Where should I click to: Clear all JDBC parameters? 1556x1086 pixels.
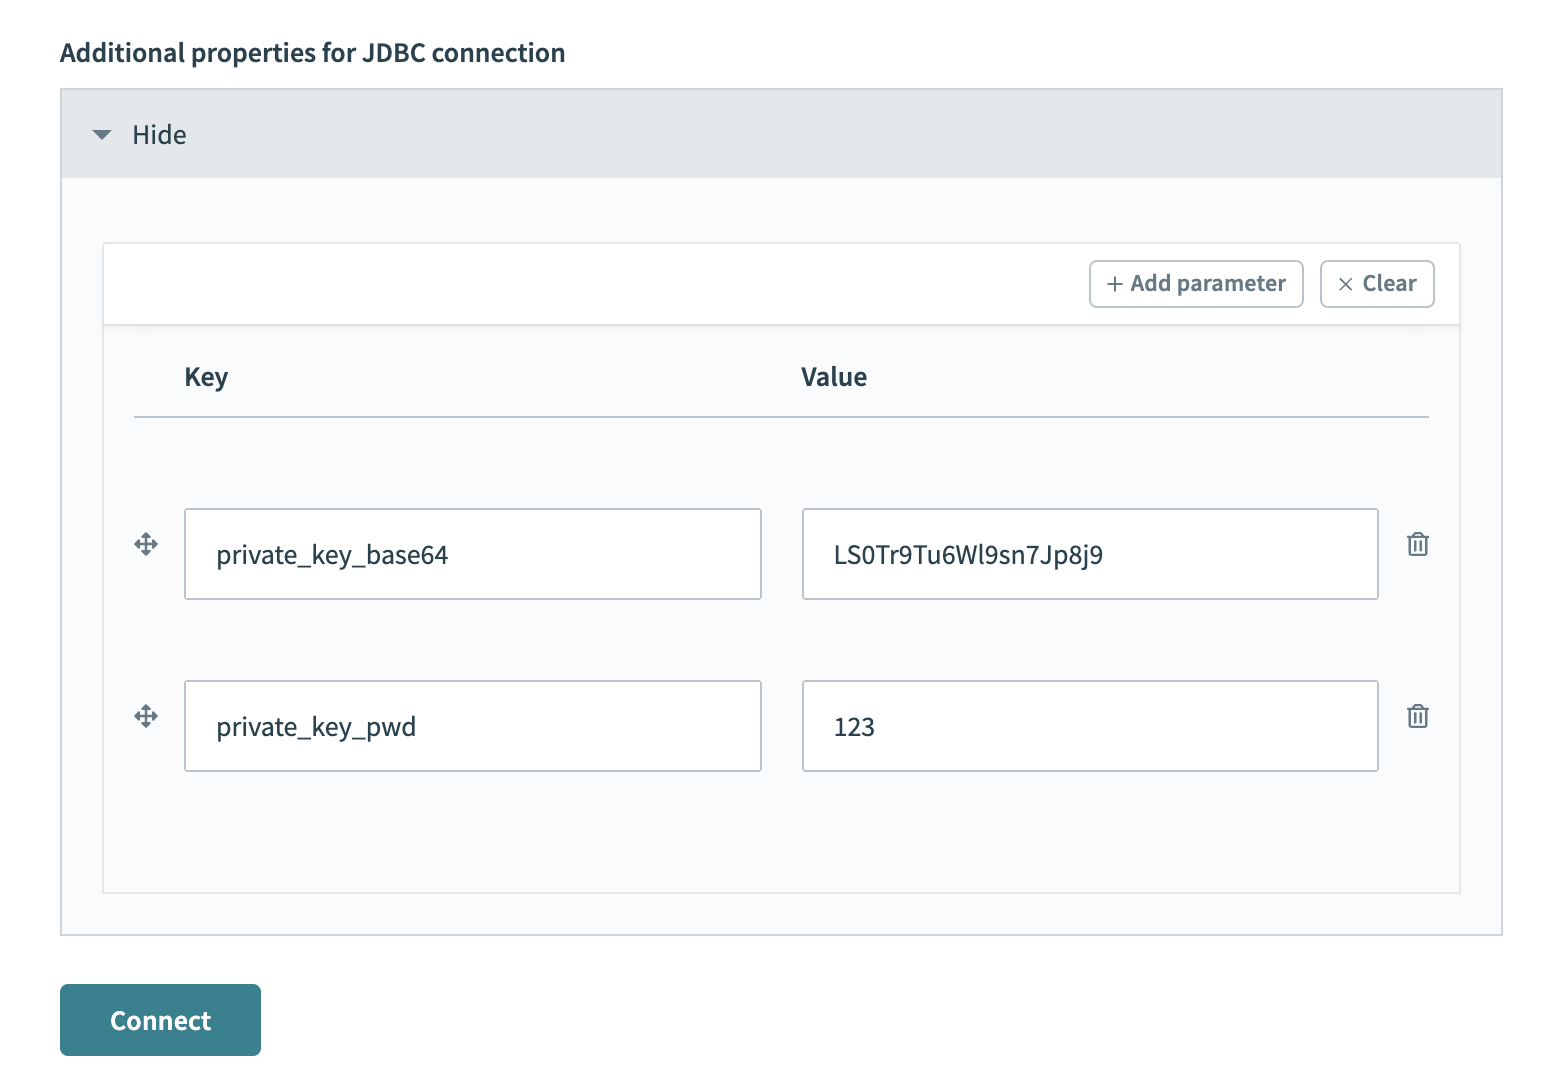point(1377,284)
